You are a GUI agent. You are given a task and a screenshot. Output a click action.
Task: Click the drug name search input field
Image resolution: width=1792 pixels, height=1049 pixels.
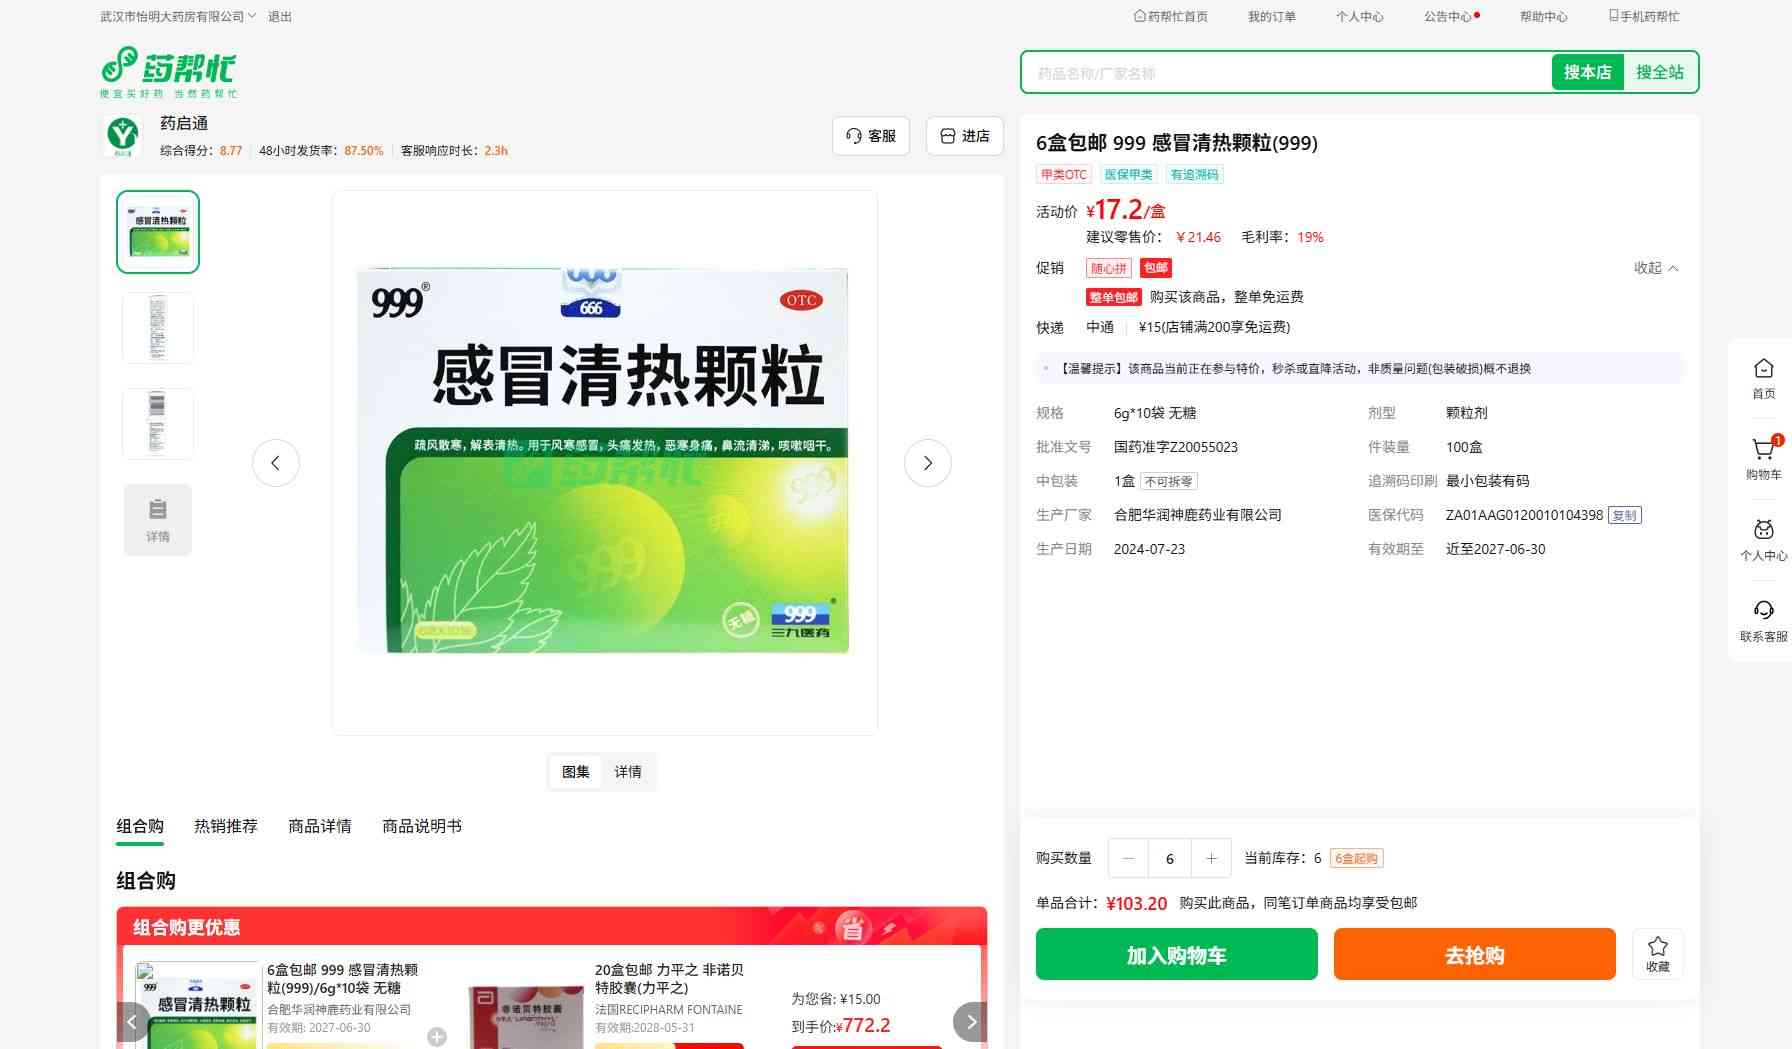pos(1285,73)
